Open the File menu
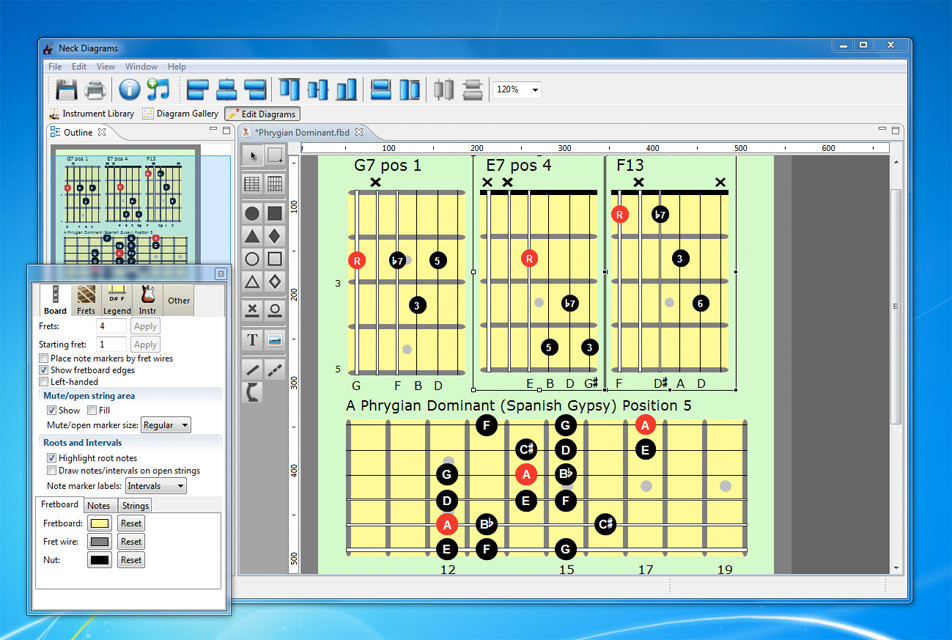Viewport: 952px width, 640px height. tap(55, 67)
